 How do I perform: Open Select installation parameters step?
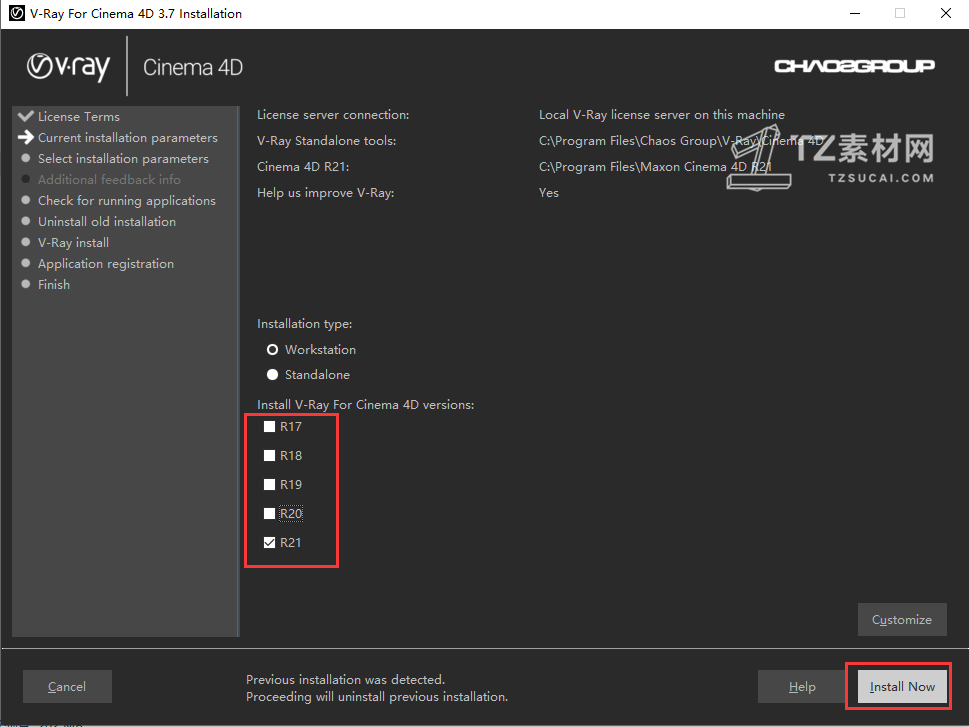(124, 159)
